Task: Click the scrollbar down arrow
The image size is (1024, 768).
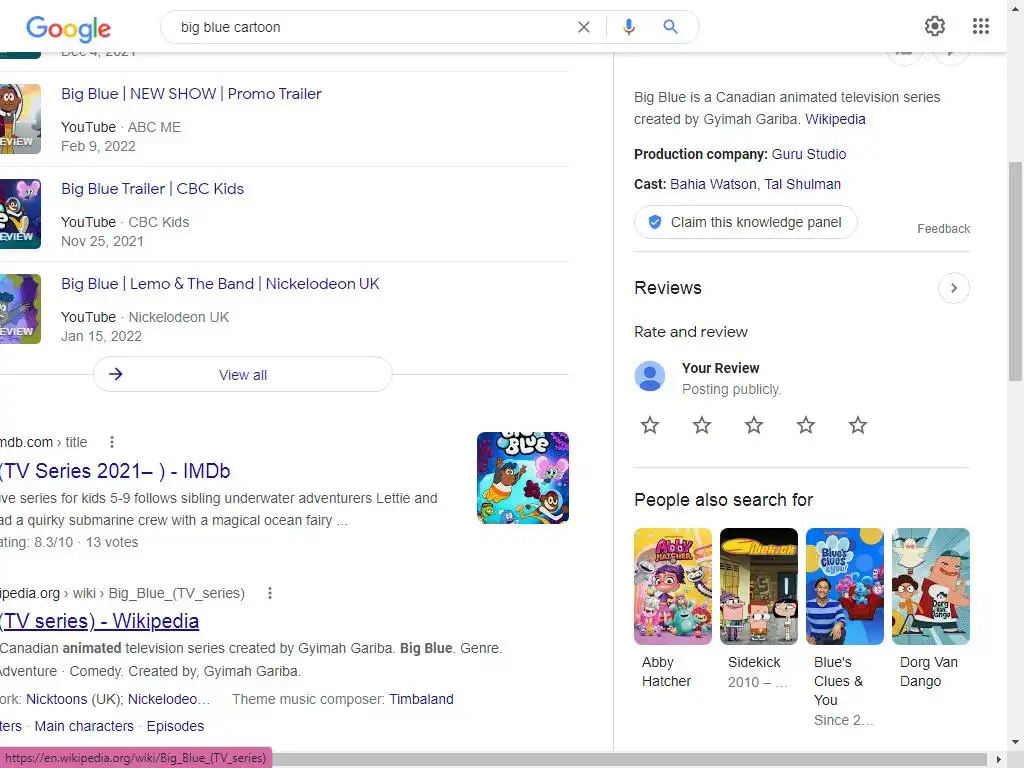Action: (1015, 742)
